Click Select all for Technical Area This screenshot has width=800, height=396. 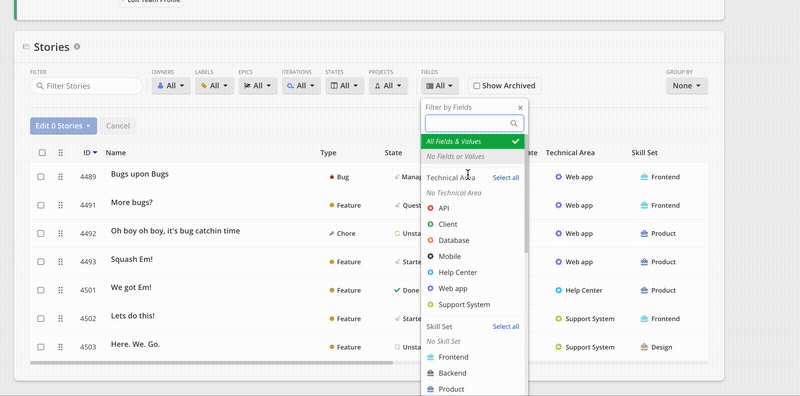(506, 178)
